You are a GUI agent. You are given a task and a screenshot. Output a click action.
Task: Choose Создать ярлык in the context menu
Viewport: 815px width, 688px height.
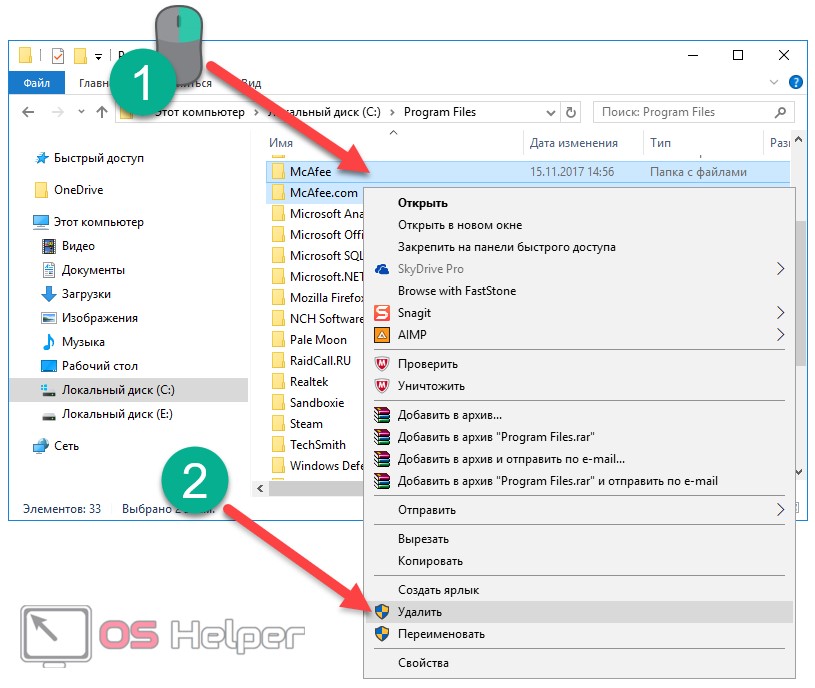579,590
